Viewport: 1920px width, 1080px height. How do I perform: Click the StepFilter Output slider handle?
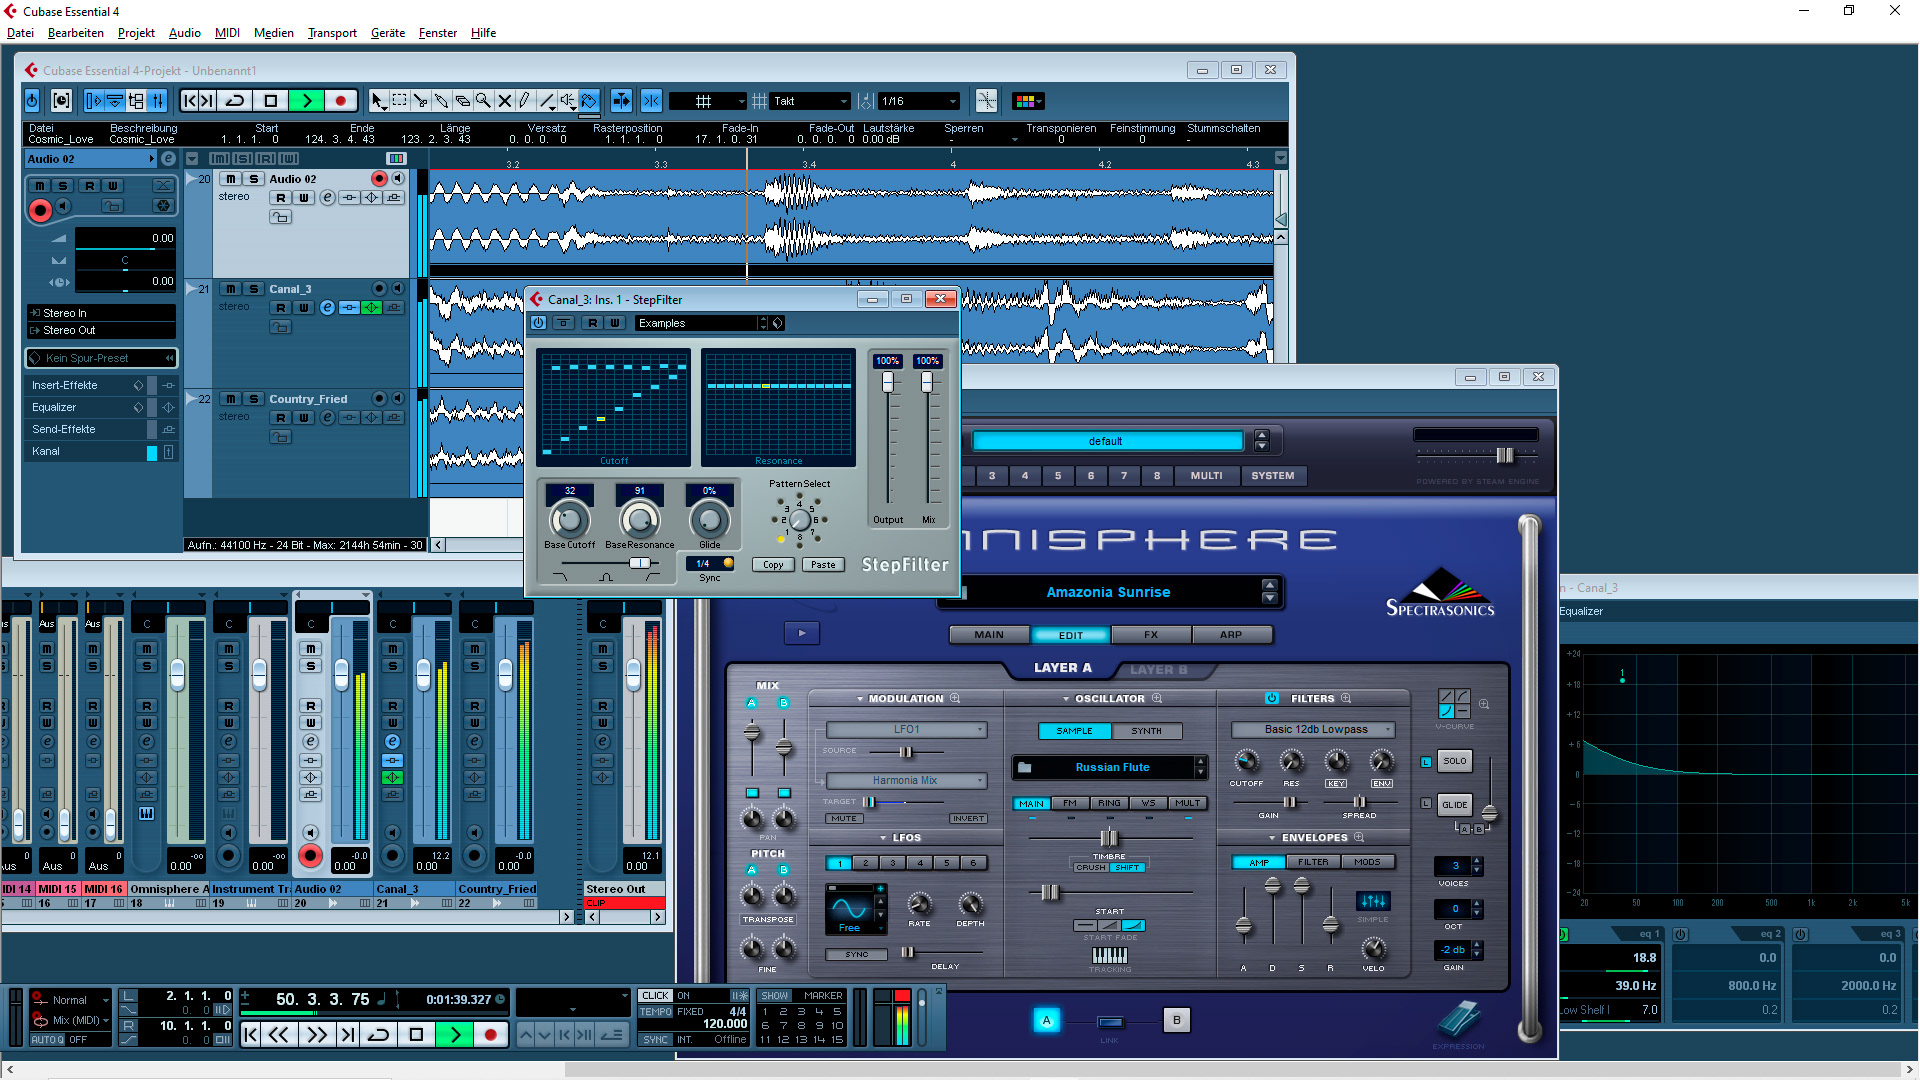pyautogui.click(x=887, y=382)
